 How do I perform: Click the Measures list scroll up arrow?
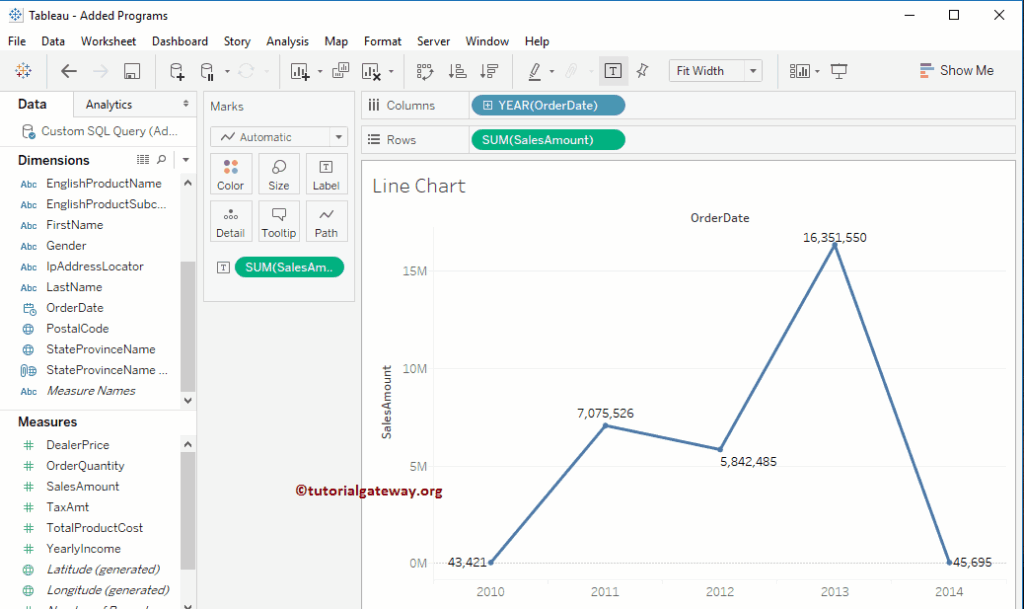[x=188, y=445]
